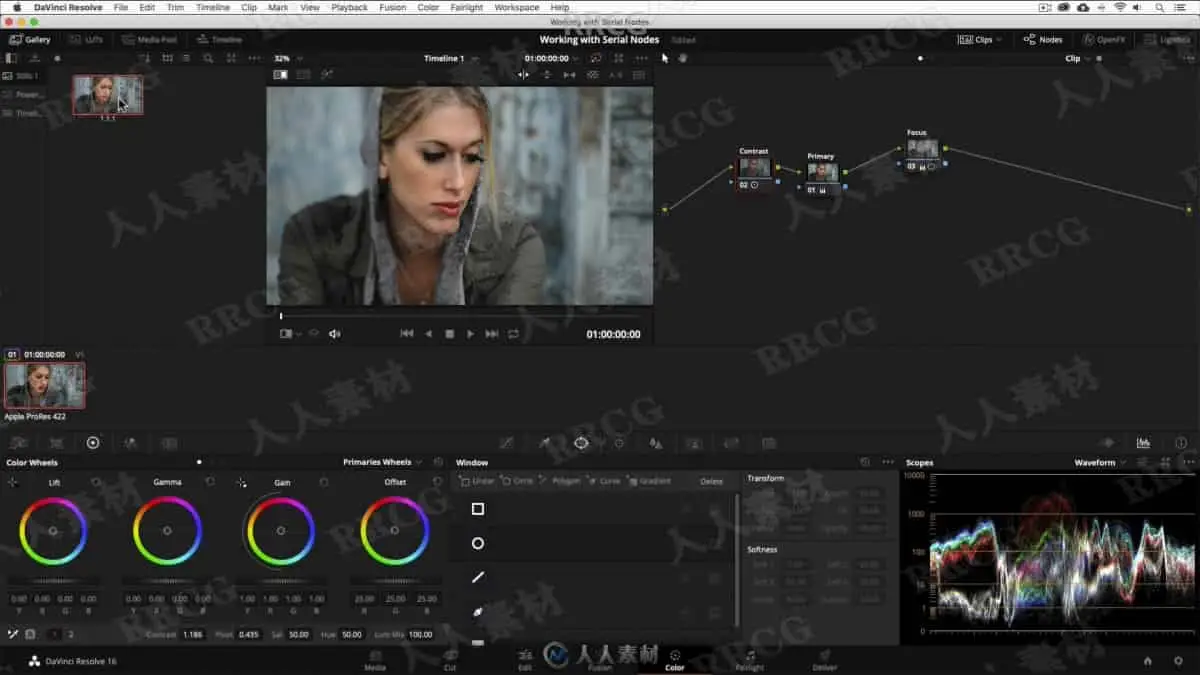Open the Fusion menu
Screen dimensions: 1200x675
392,7
